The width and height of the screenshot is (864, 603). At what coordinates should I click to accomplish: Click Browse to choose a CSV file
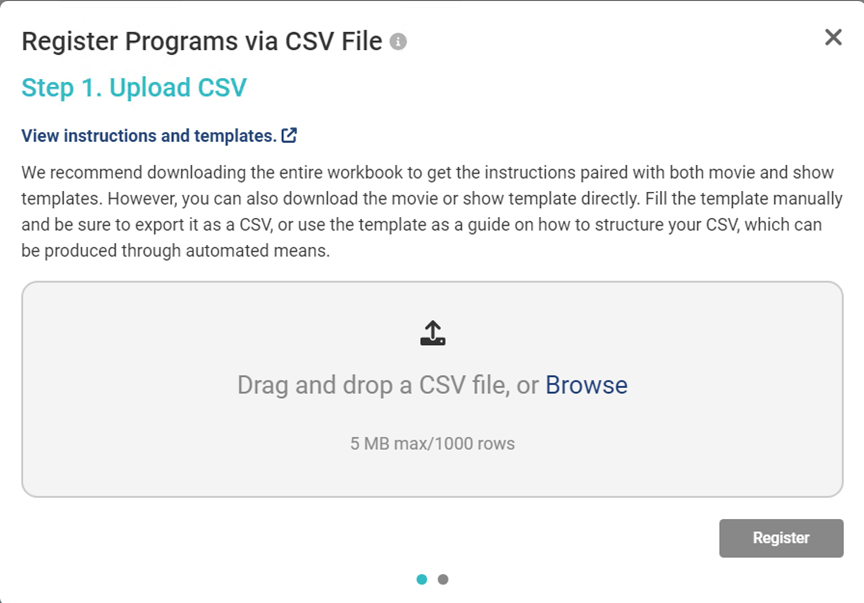coord(586,385)
